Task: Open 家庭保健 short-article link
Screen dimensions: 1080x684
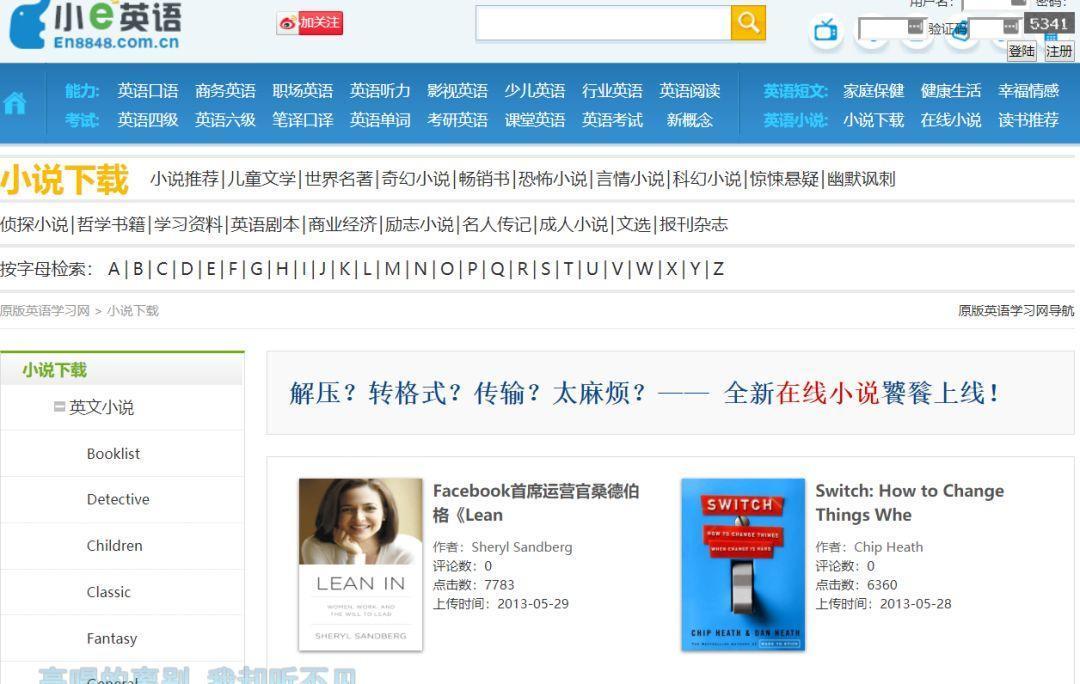Action: (873, 91)
